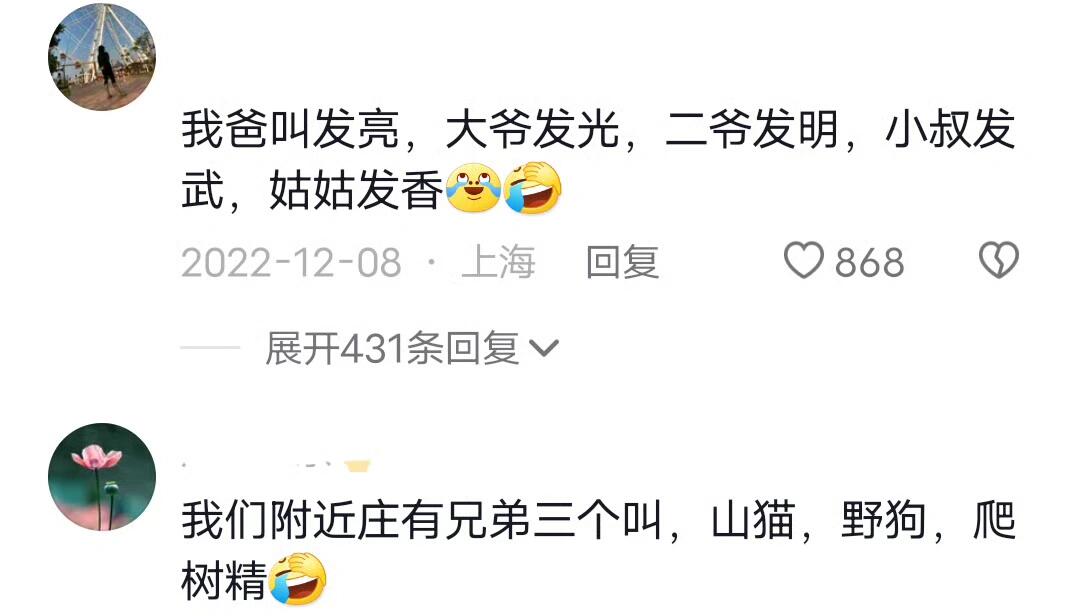Expand the 展开431条回复 replies

click(x=412, y=348)
